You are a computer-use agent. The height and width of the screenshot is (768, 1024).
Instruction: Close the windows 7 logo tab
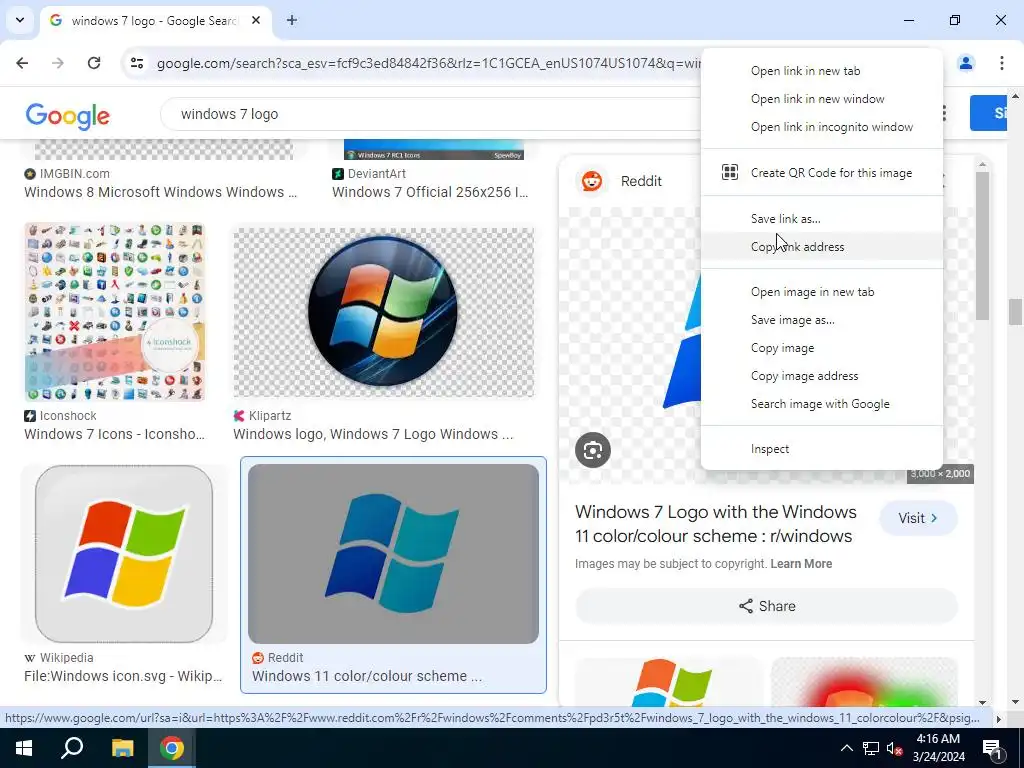click(x=256, y=20)
